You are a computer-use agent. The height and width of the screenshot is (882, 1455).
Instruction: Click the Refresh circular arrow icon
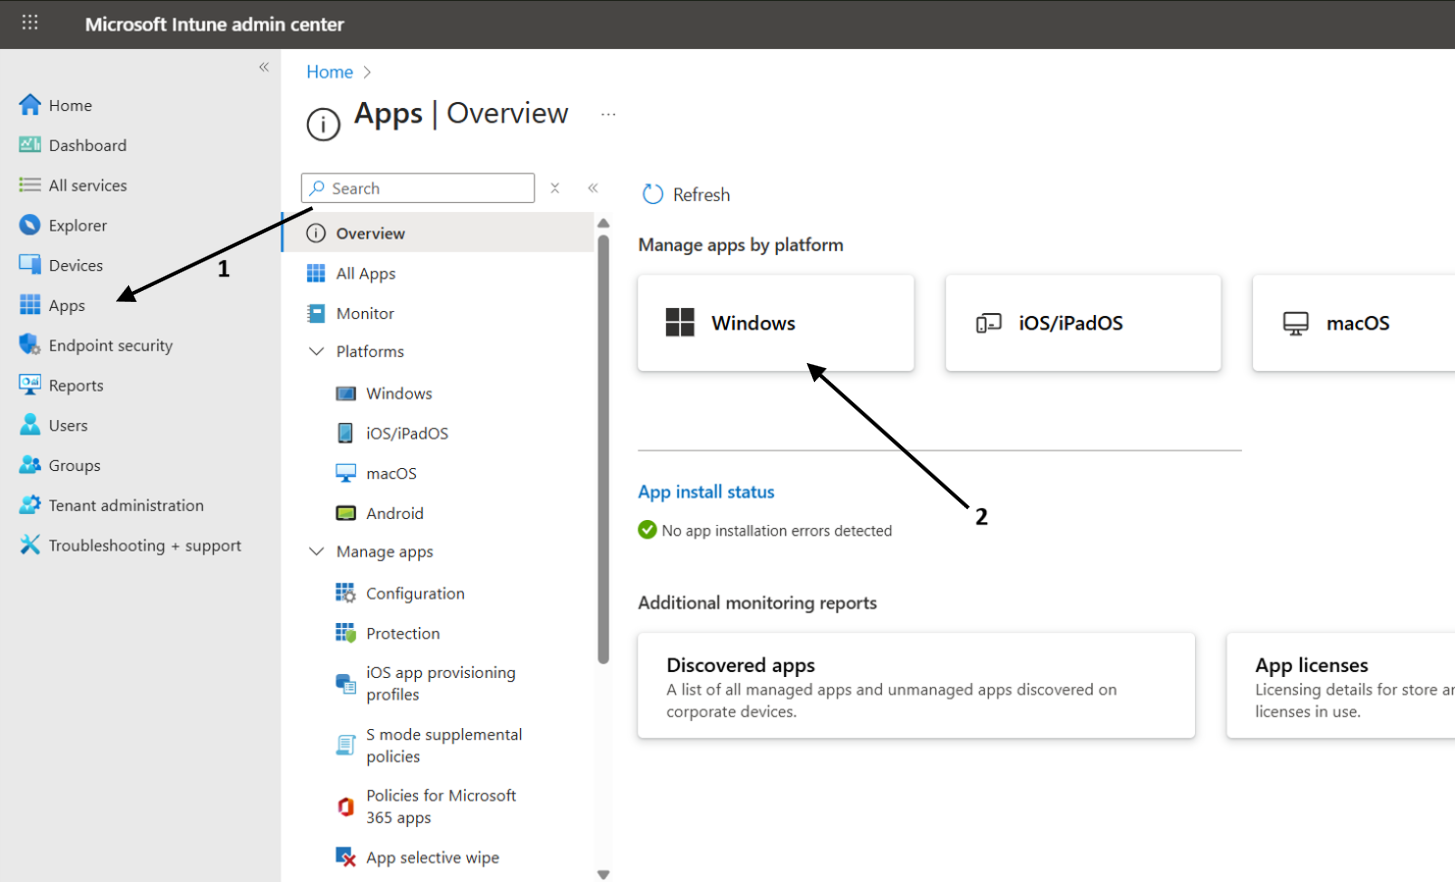click(652, 194)
